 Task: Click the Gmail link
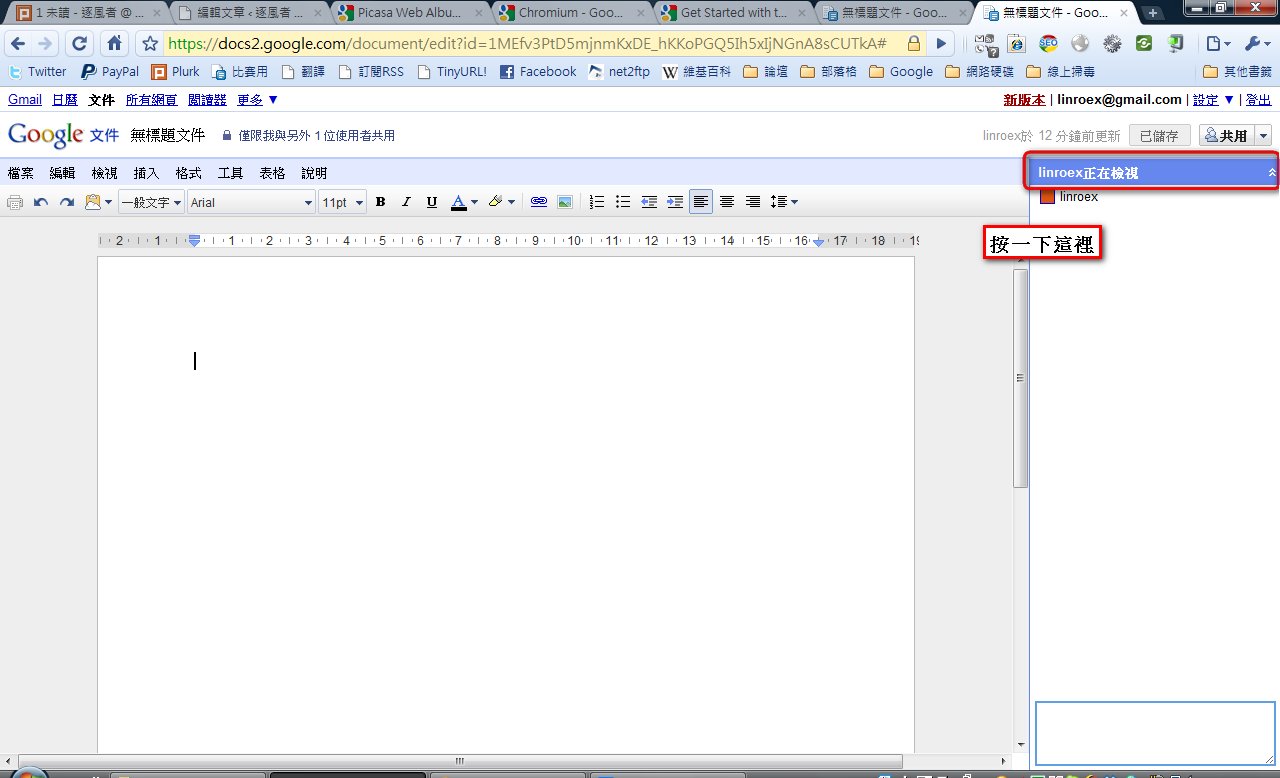25,99
